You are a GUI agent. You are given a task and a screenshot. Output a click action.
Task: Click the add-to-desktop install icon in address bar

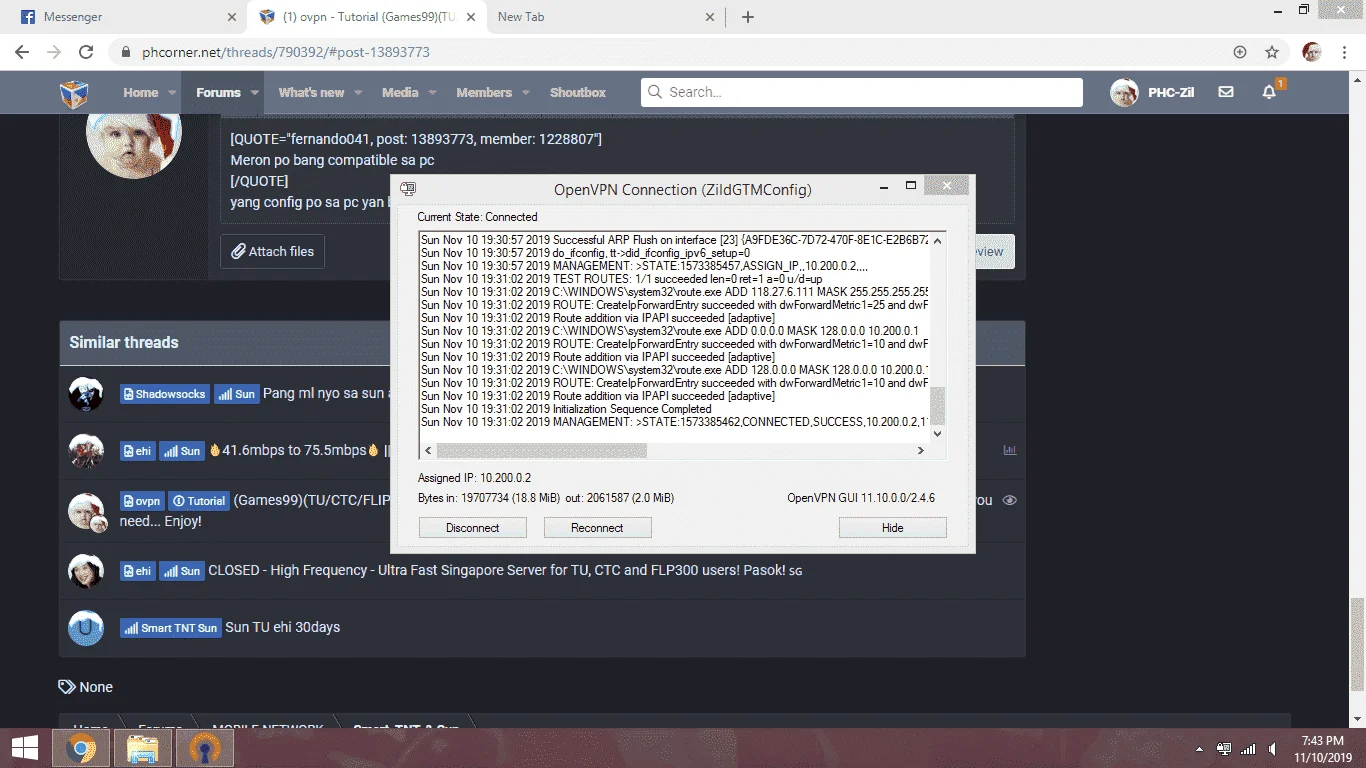click(1240, 52)
